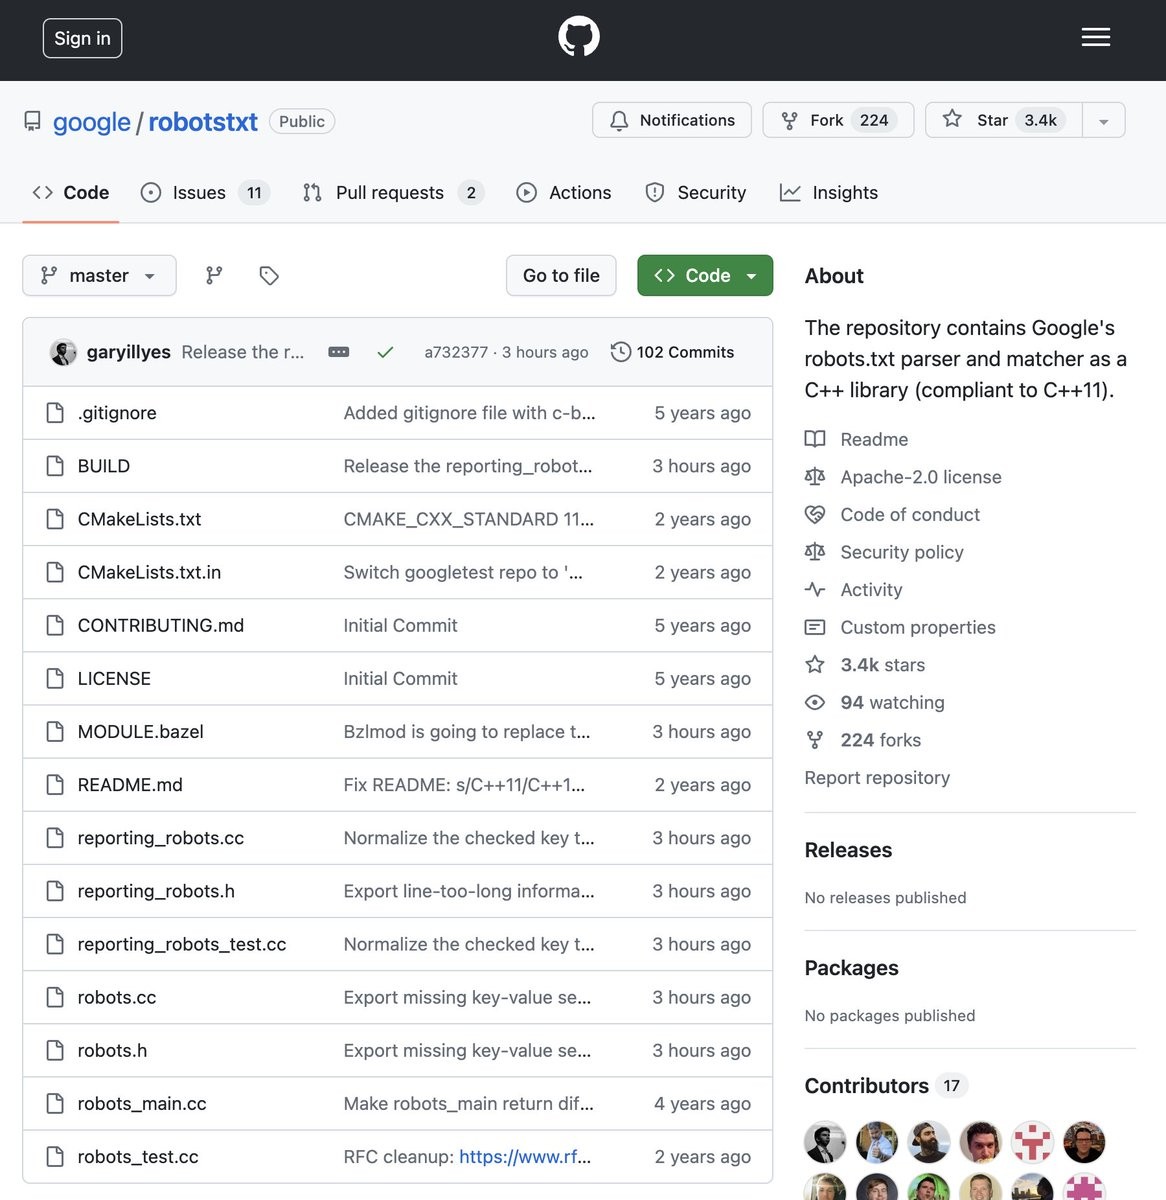This screenshot has height=1200, width=1166.
Task: Star the repository
Action: coord(1003,120)
